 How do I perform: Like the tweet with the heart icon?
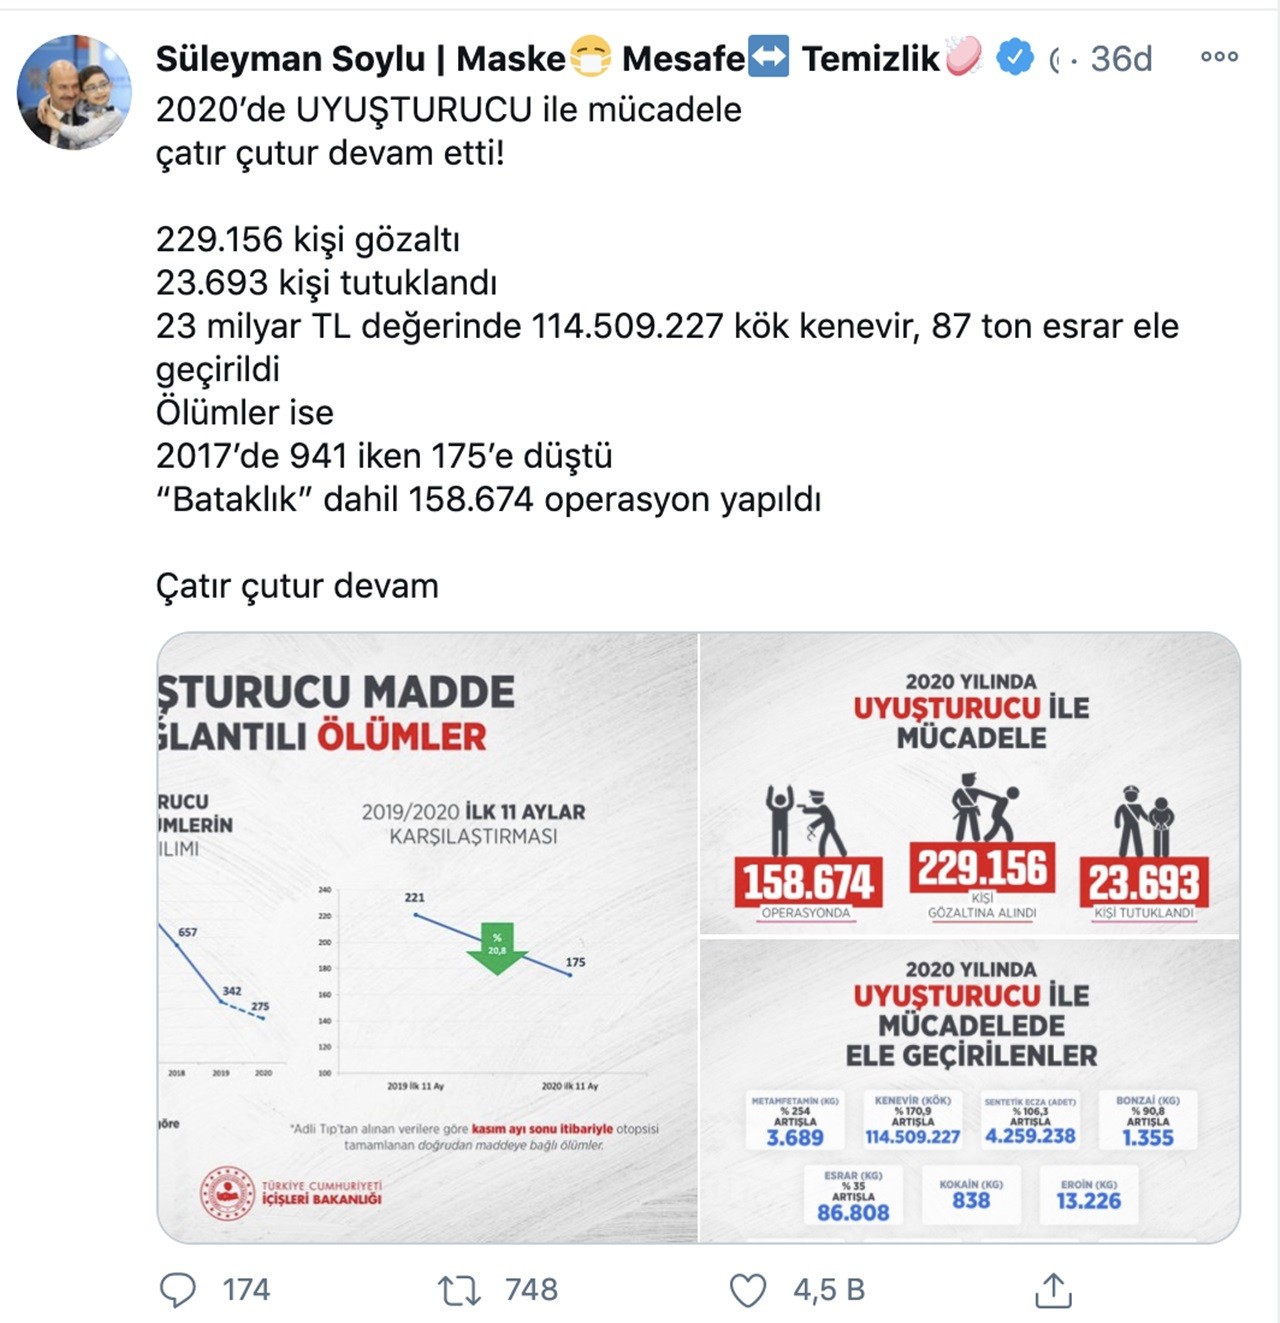click(x=747, y=1290)
